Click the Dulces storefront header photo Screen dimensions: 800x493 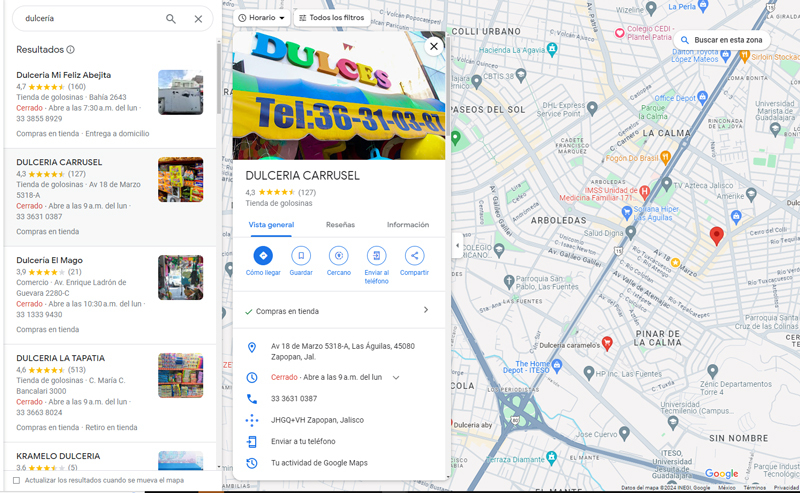pyautogui.click(x=339, y=95)
